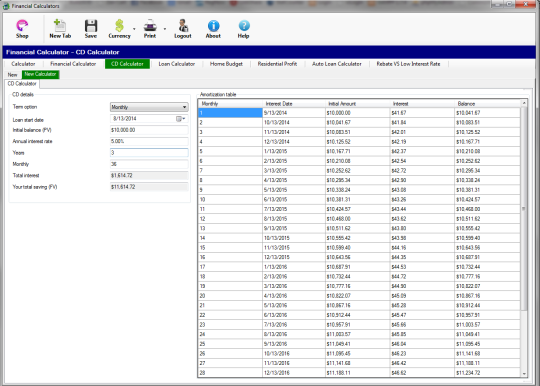Click the Logout icon
This screenshot has height=386, width=540.
pos(183,28)
